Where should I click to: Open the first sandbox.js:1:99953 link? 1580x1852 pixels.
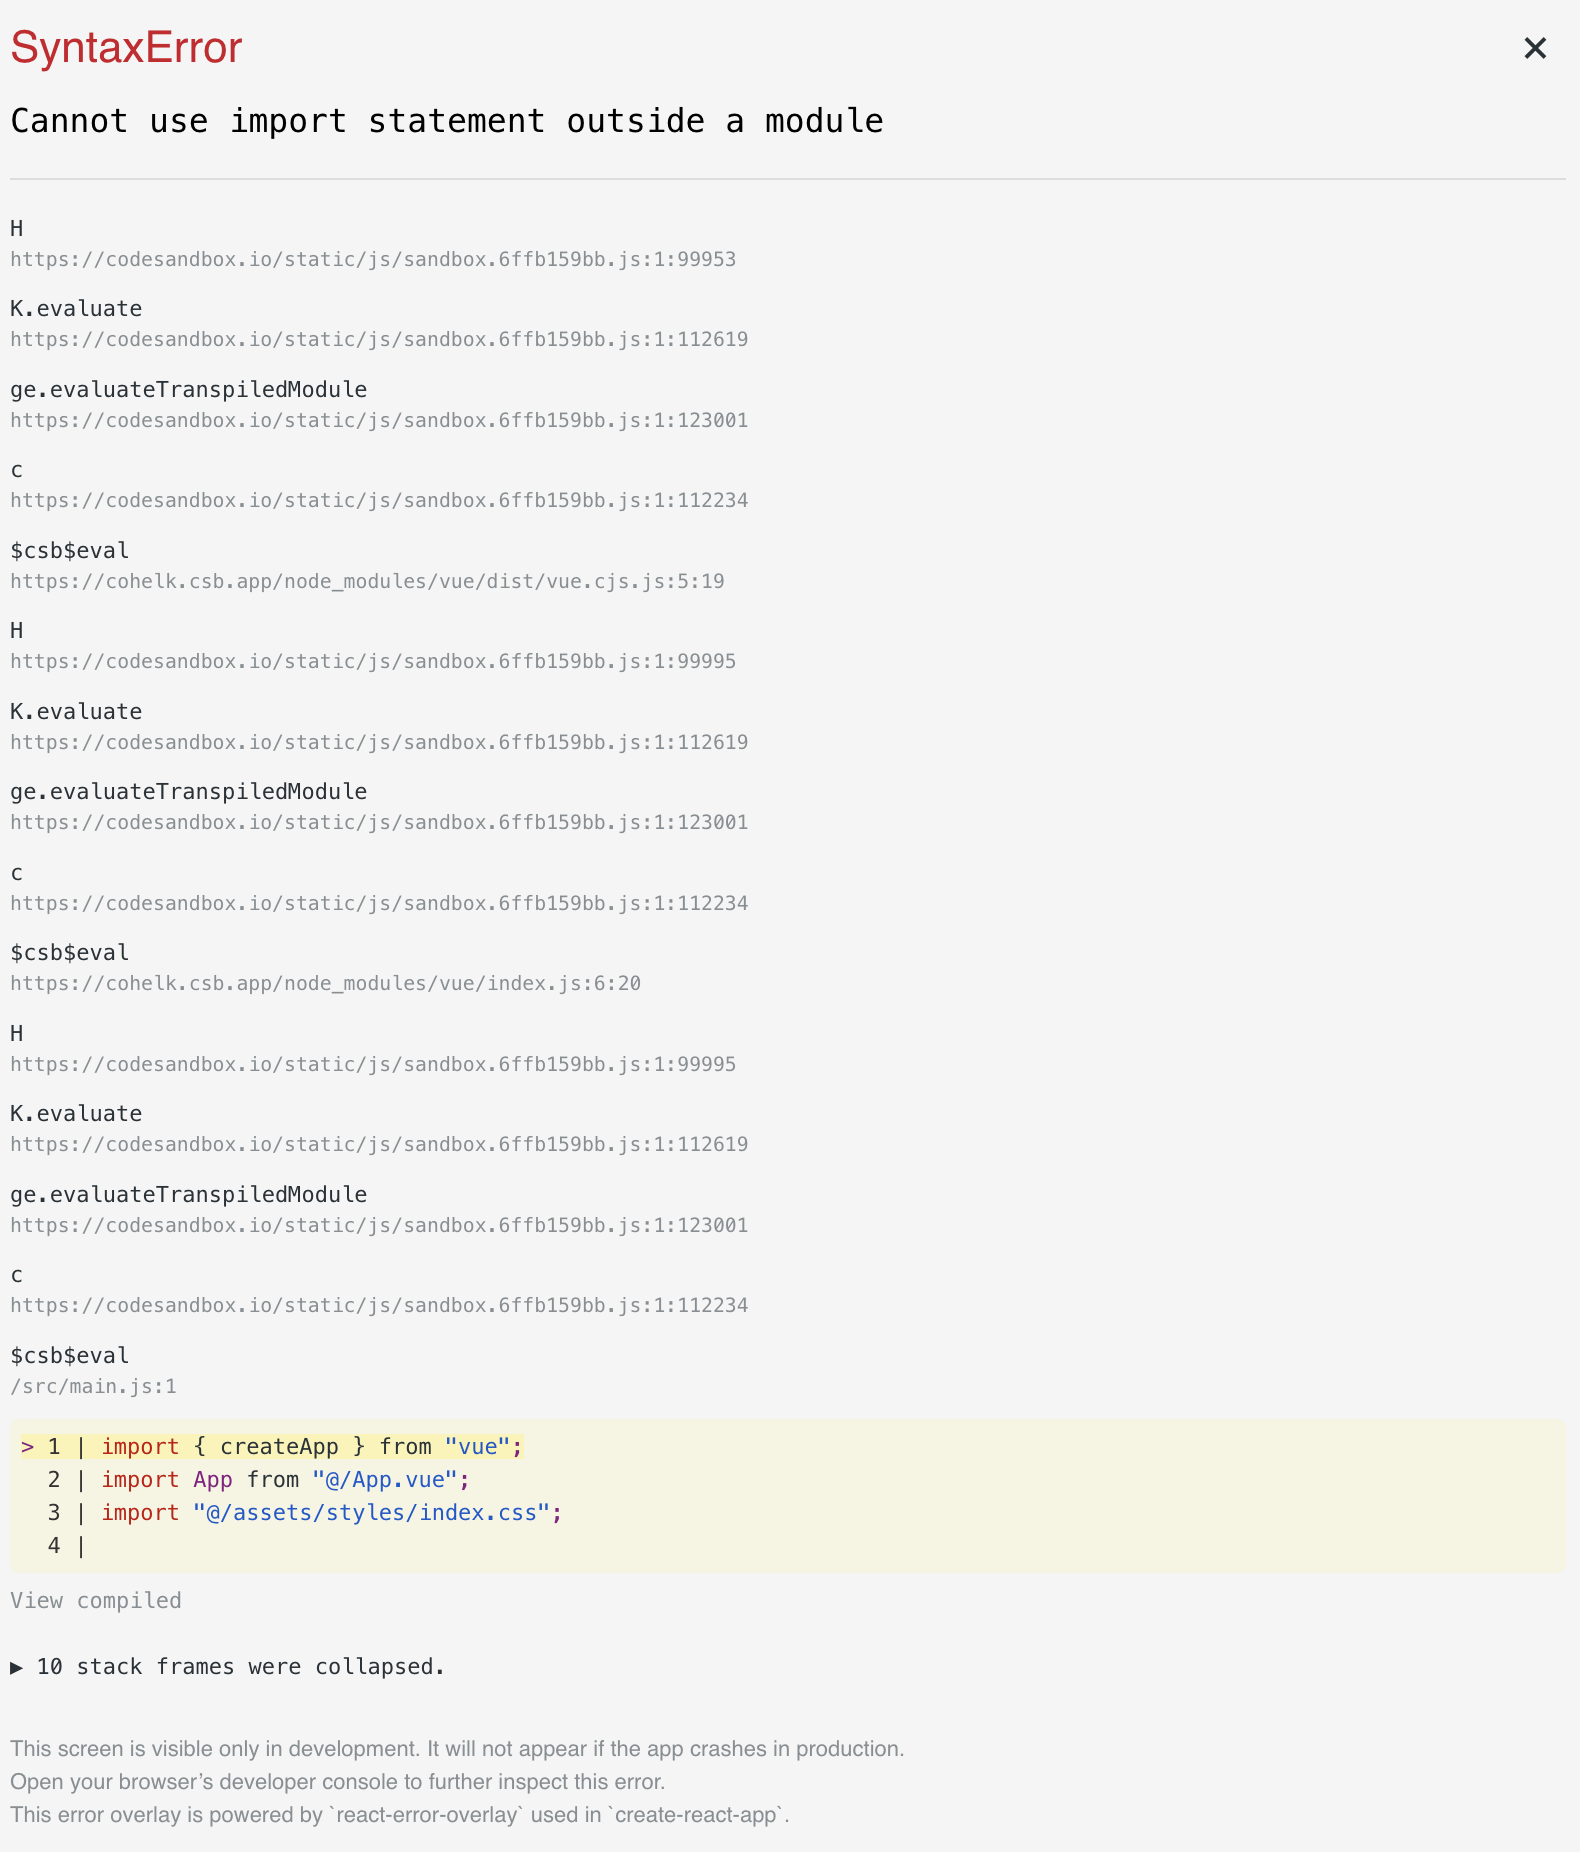point(373,259)
